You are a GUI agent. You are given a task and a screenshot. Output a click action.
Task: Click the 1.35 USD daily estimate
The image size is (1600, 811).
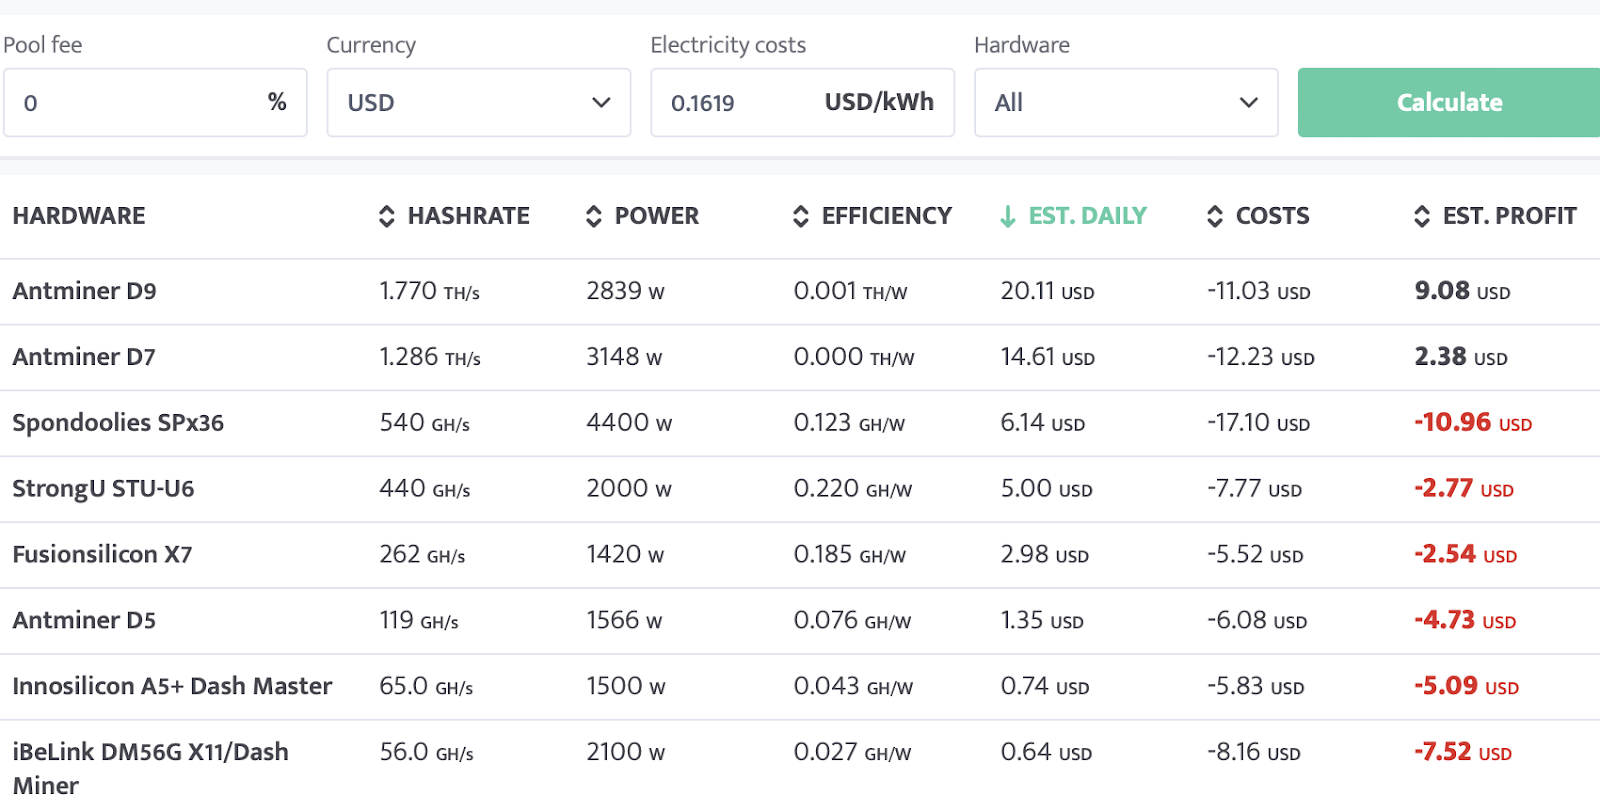1042,621
